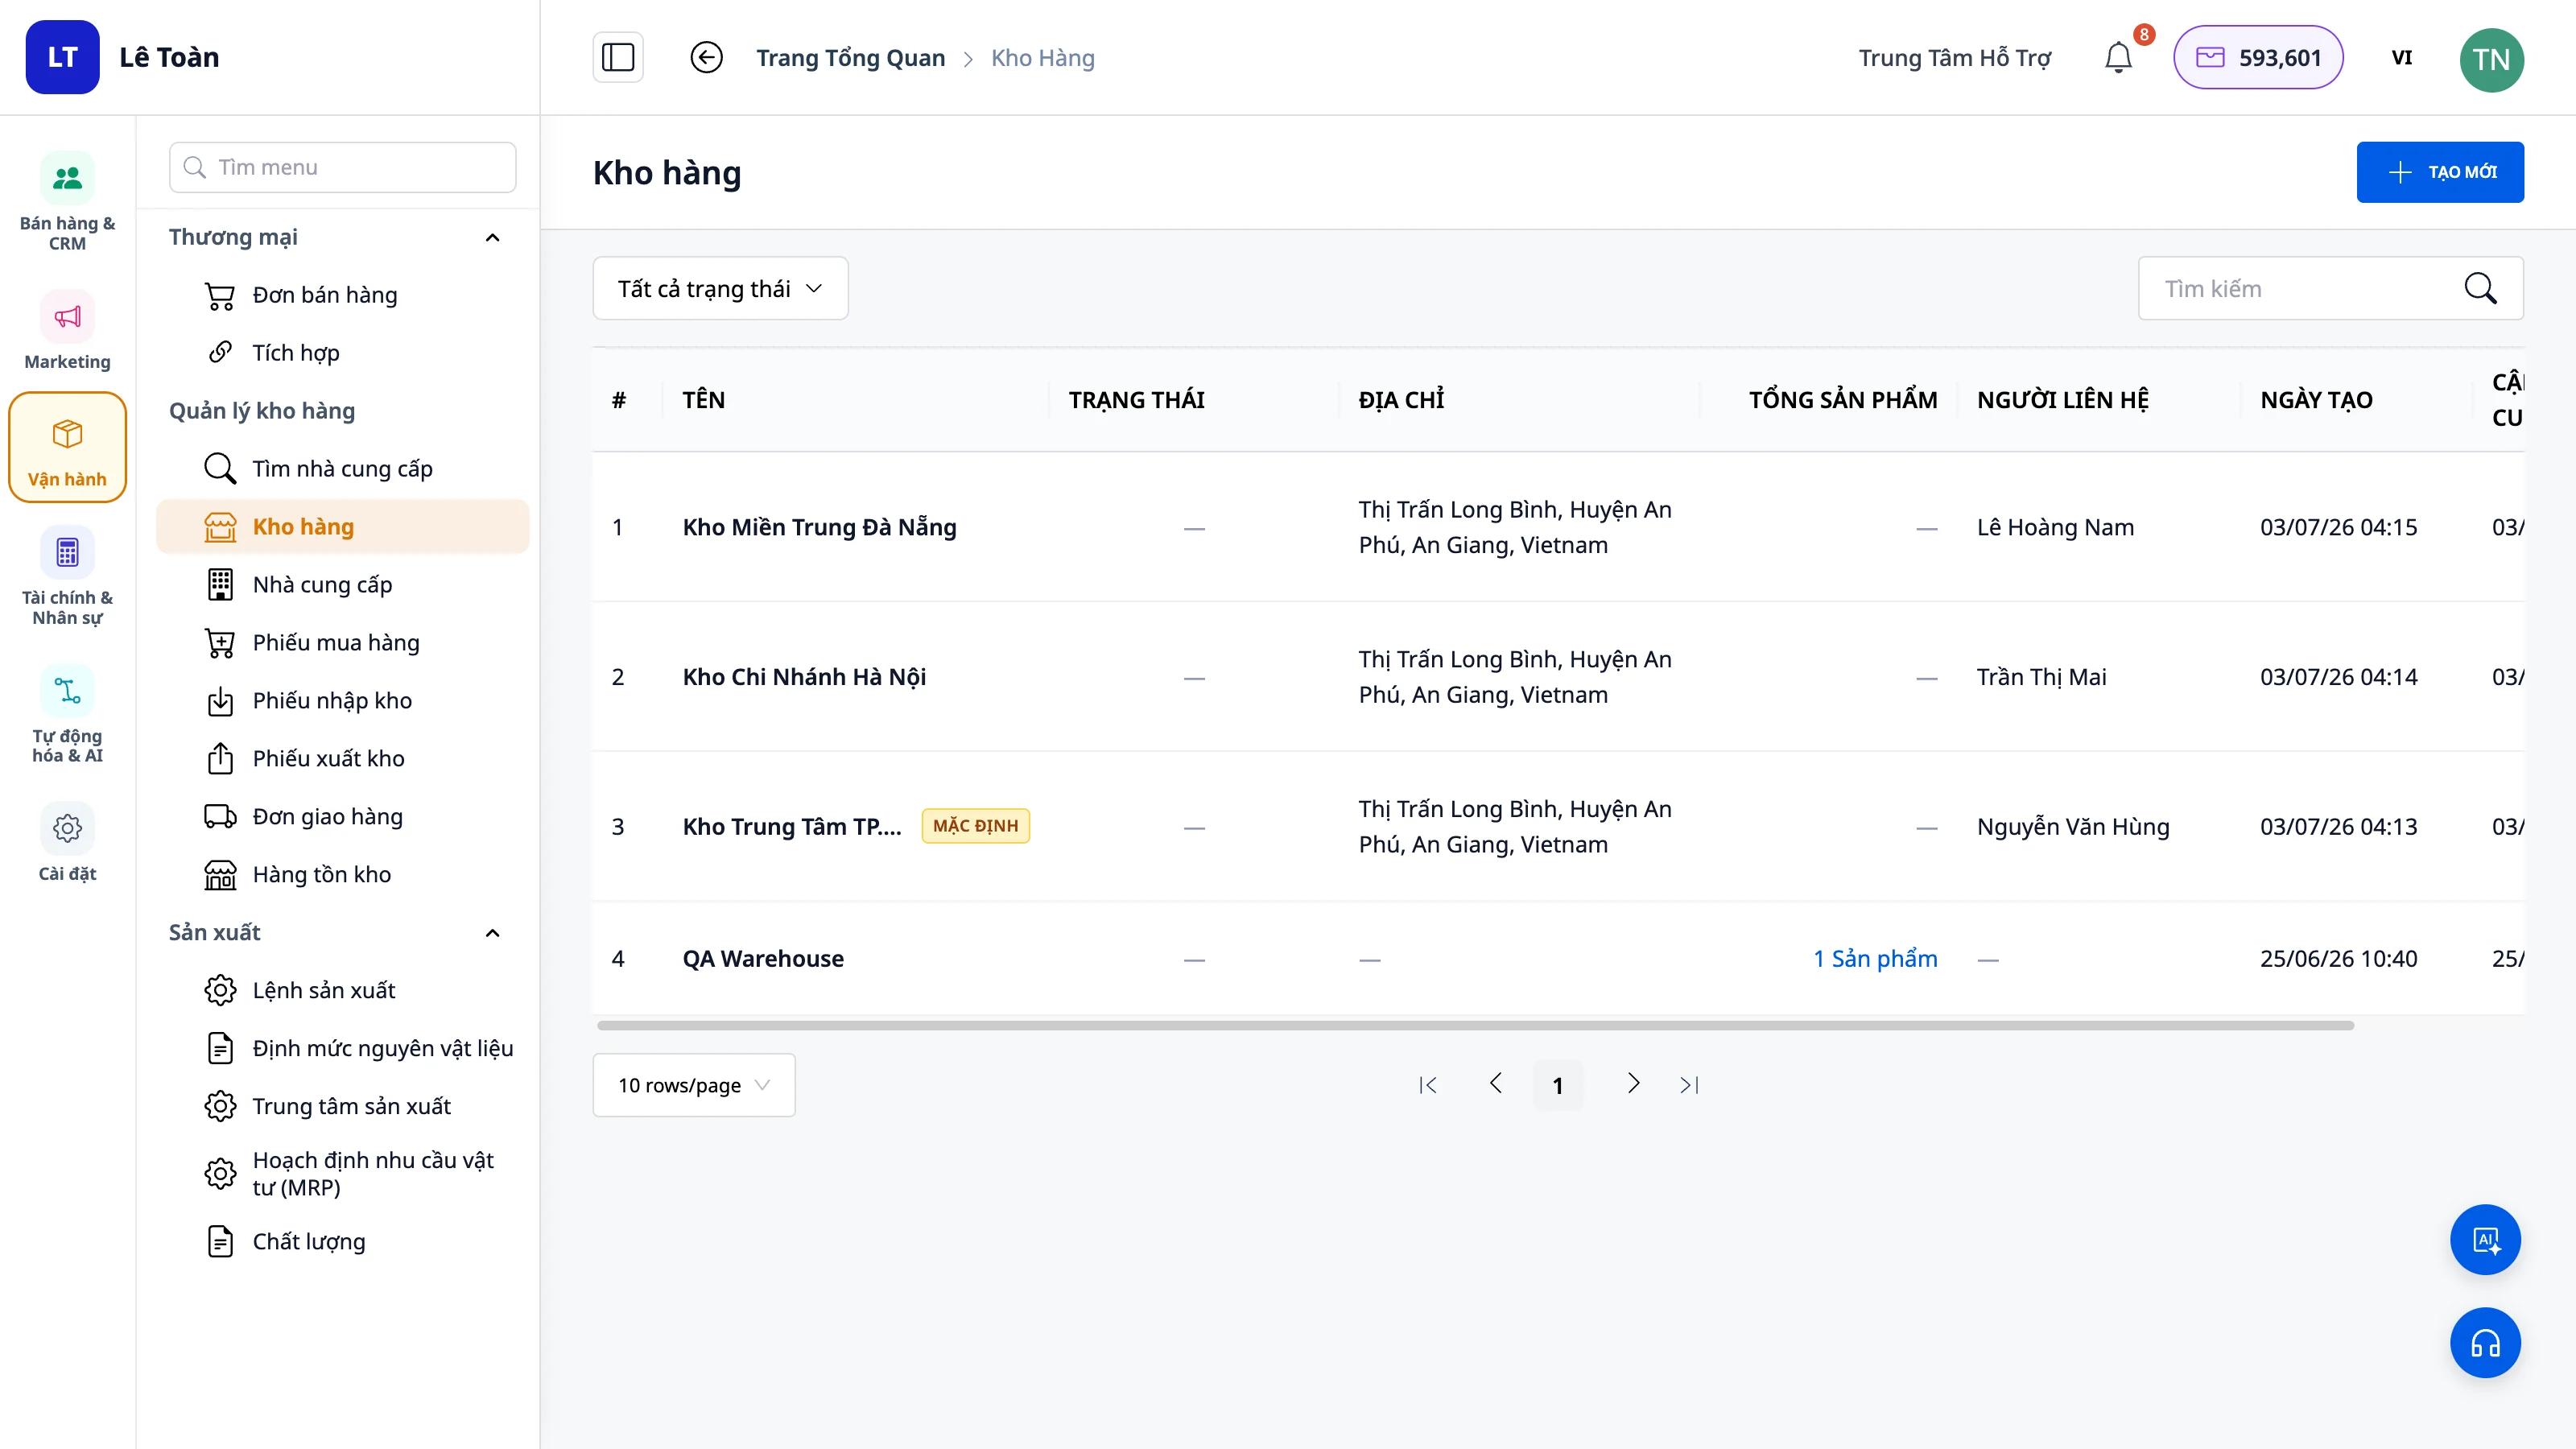Open the notification bell
Screen dimensions: 2576x1449
pos(2118,57)
